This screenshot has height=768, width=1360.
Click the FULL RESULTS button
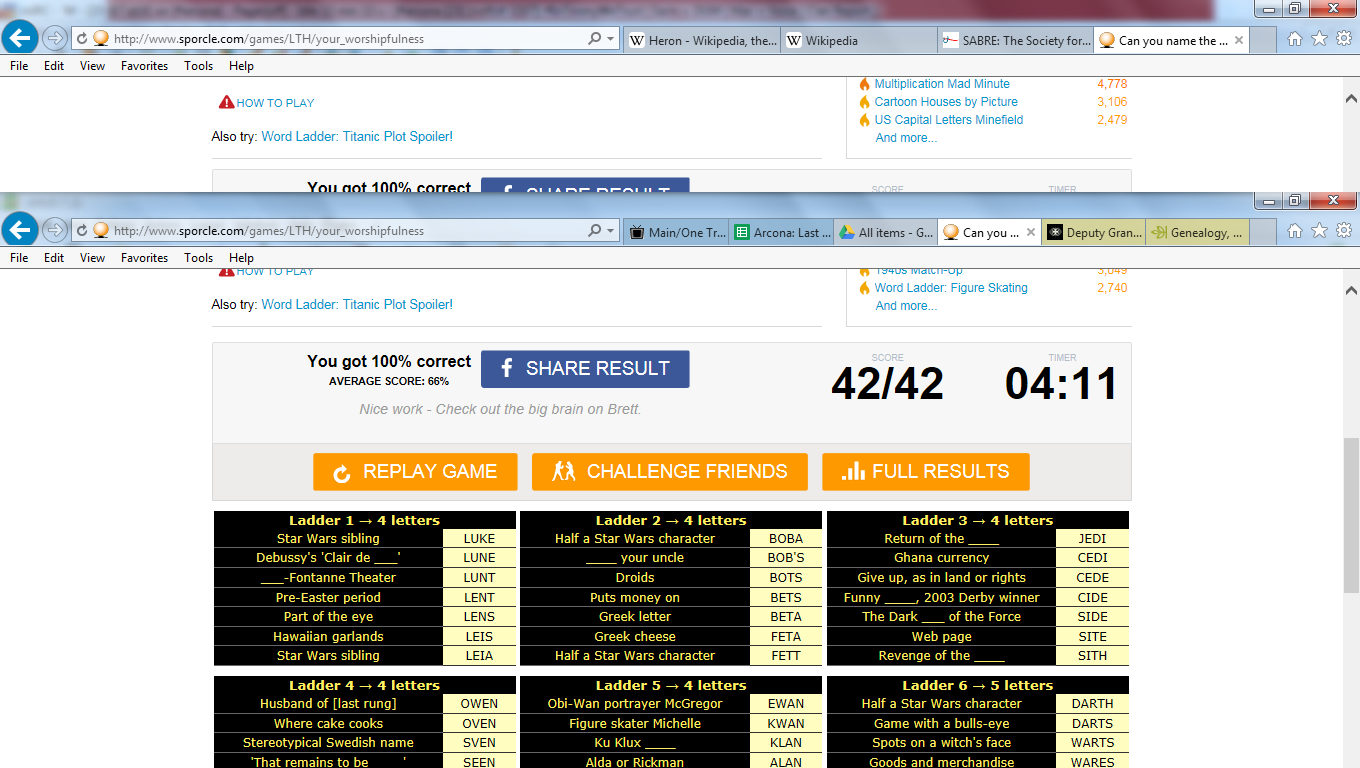click(926, 472)
